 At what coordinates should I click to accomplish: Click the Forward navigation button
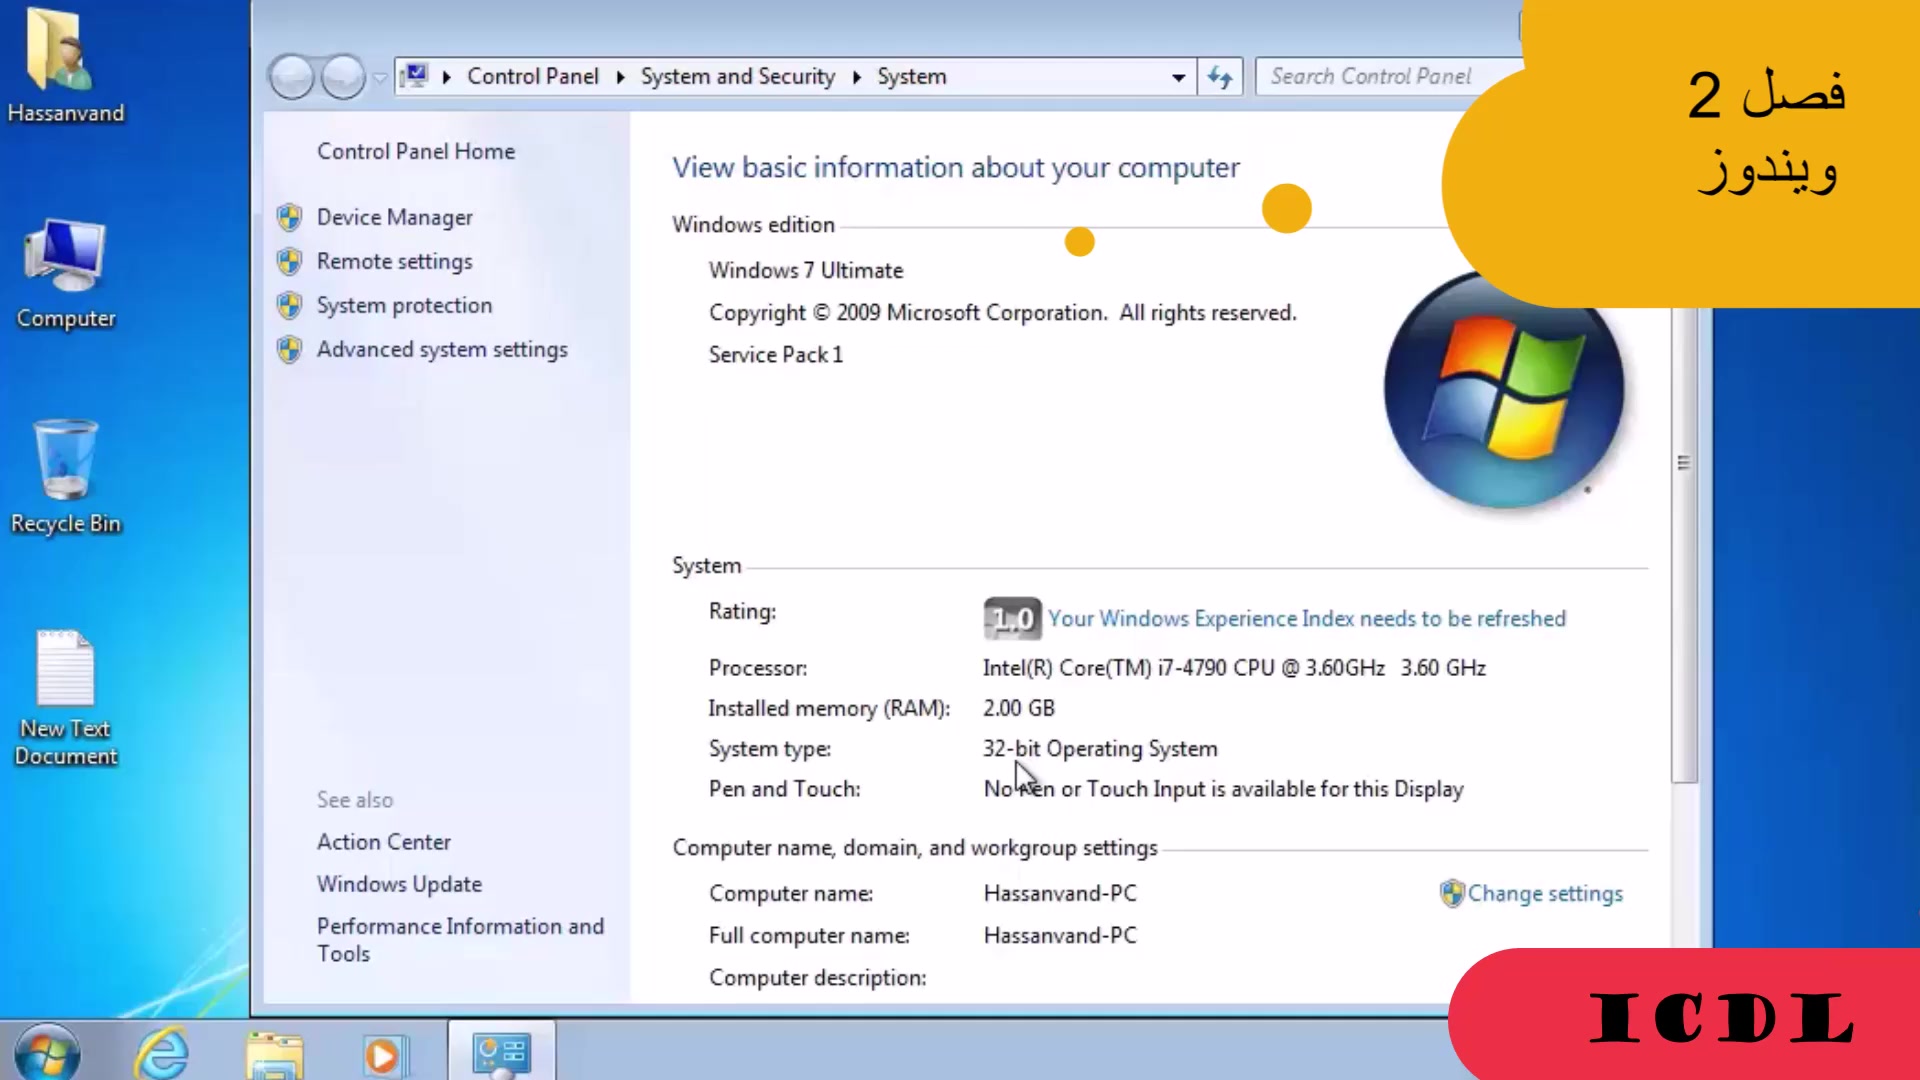(343, 77)
